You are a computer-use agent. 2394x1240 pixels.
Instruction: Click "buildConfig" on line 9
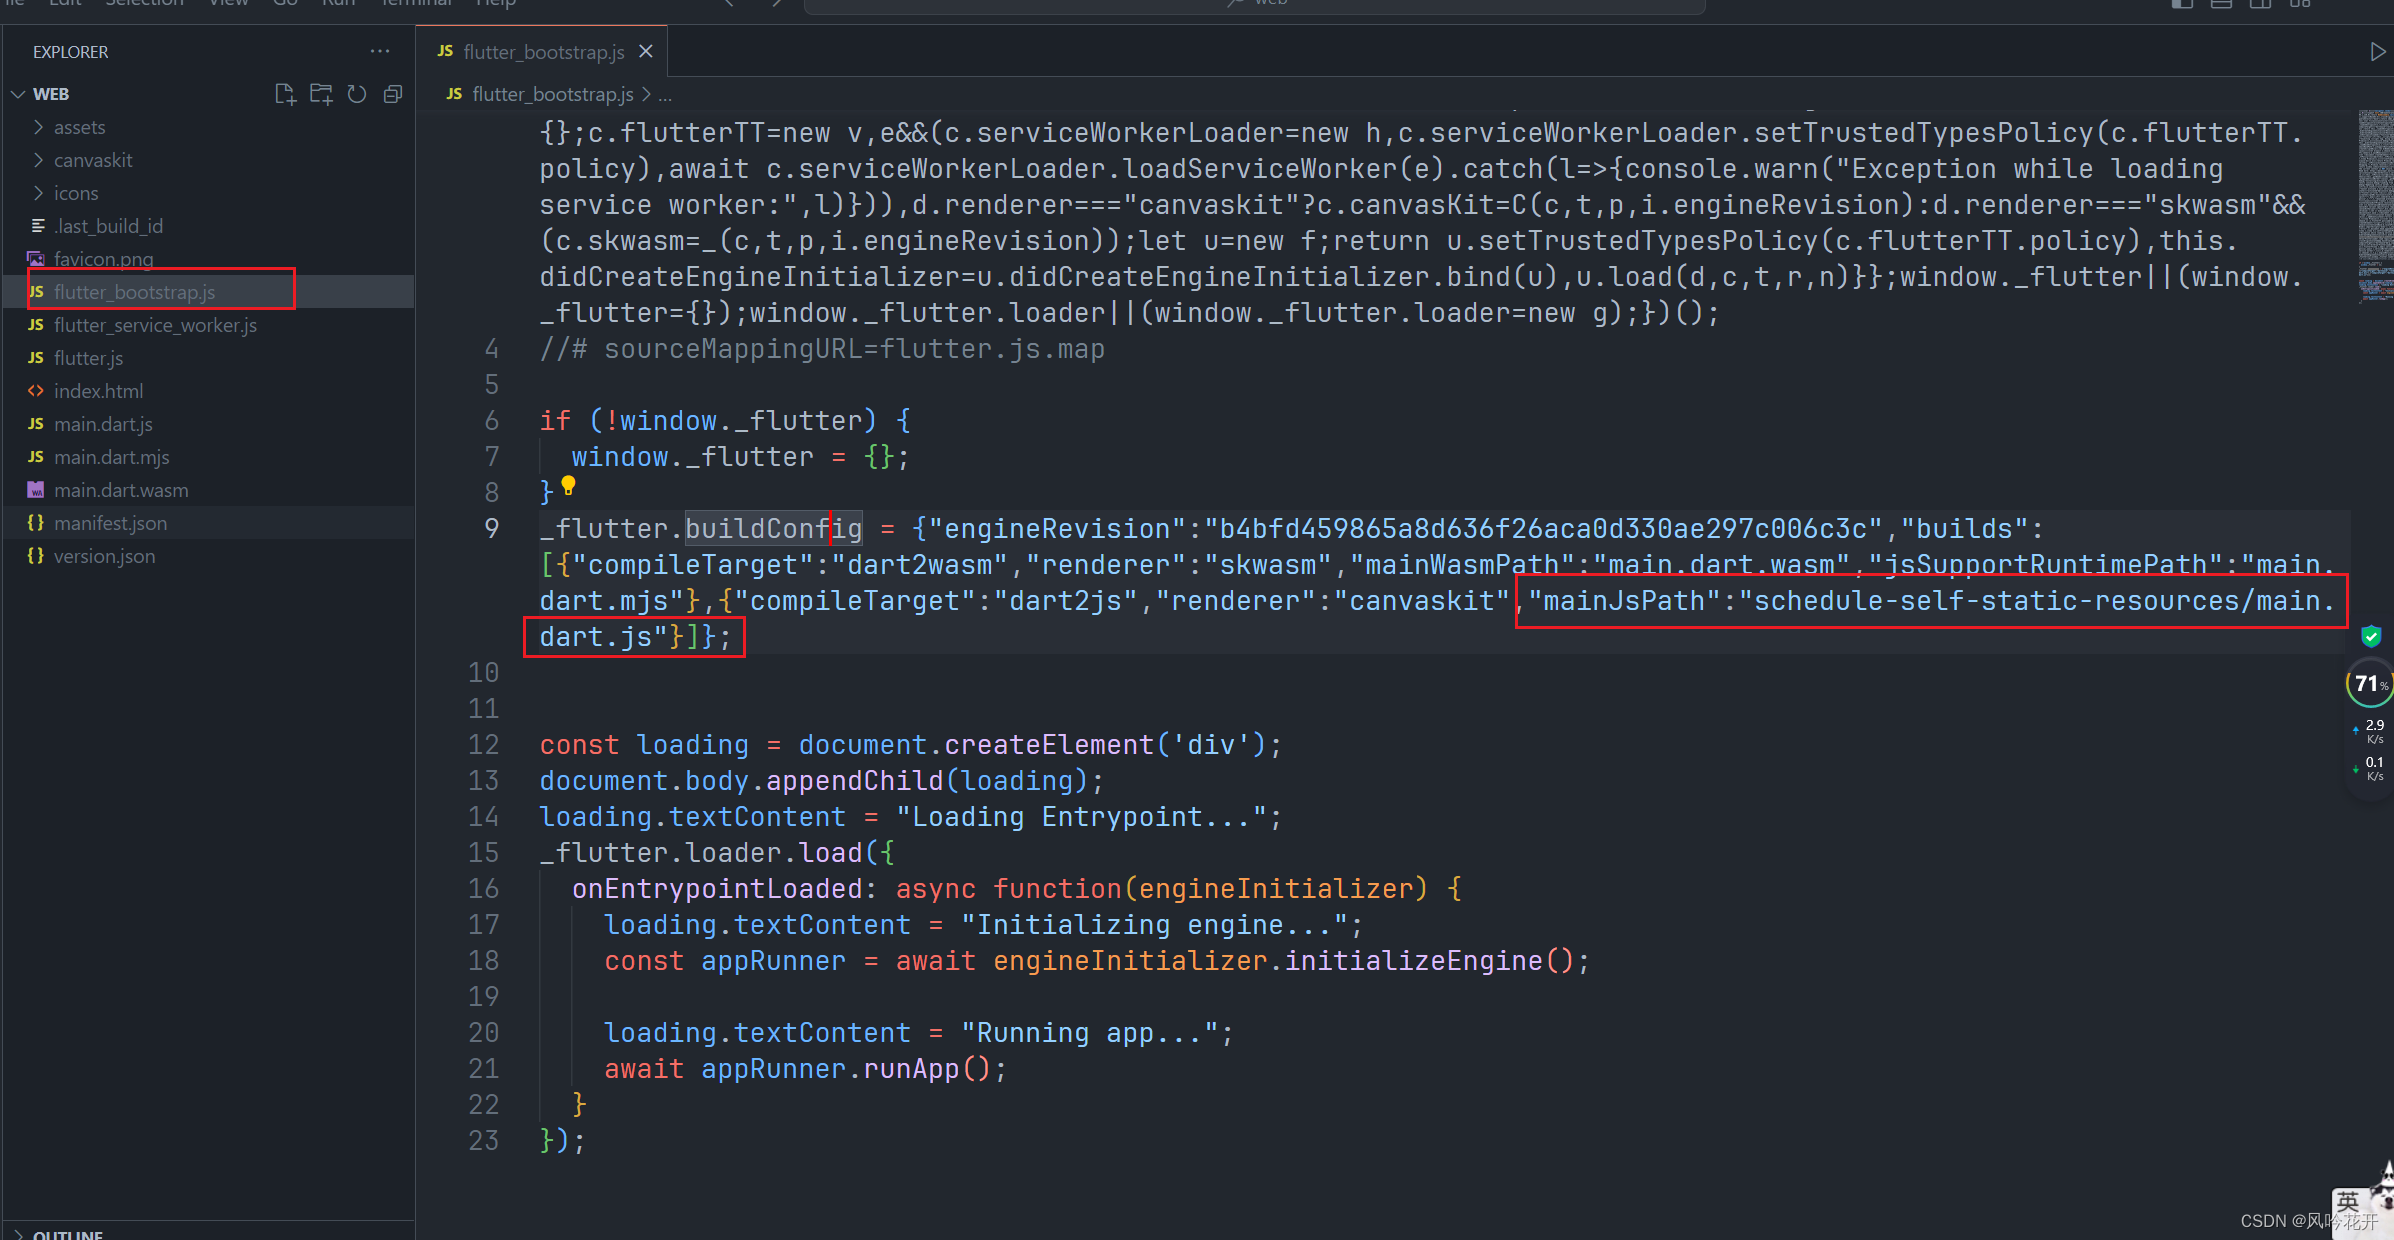(773, 528)
